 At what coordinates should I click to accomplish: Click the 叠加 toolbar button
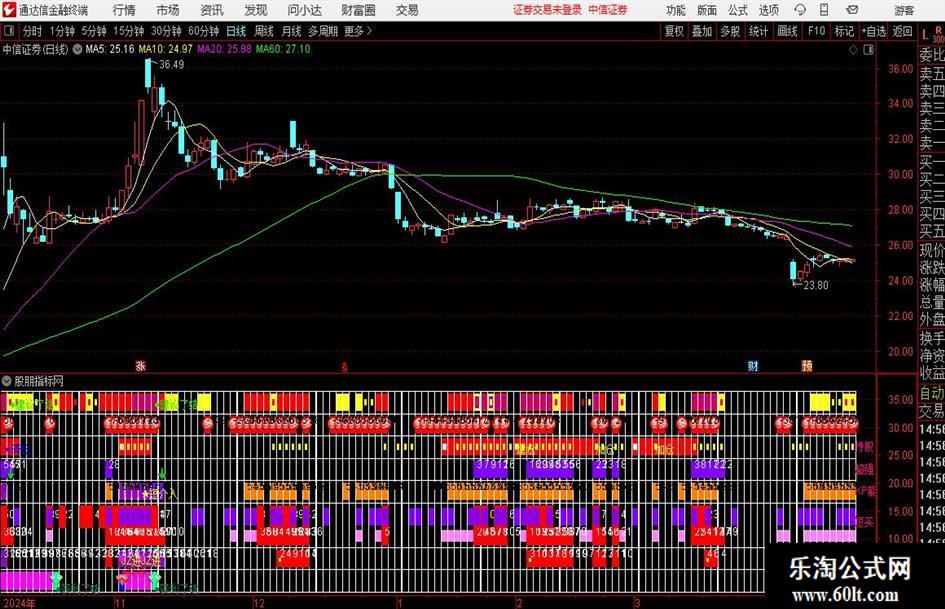(702, 31)
